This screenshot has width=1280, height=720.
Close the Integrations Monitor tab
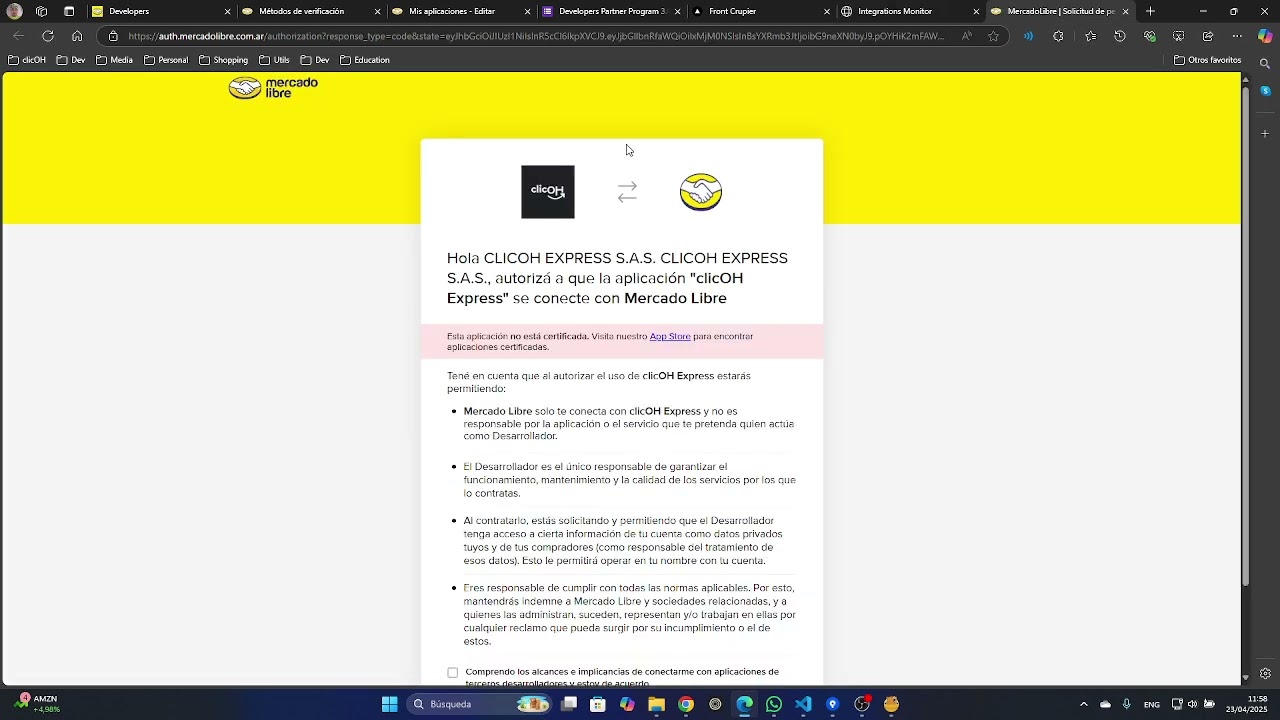977,12
